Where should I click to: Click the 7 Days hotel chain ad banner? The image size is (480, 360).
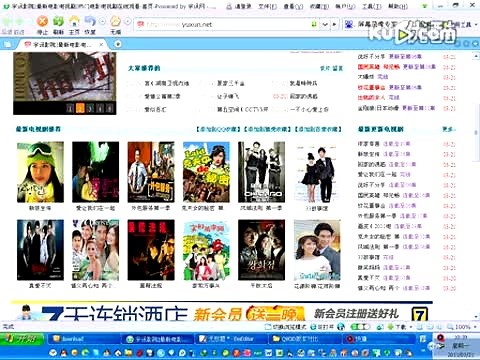(222, 311)
